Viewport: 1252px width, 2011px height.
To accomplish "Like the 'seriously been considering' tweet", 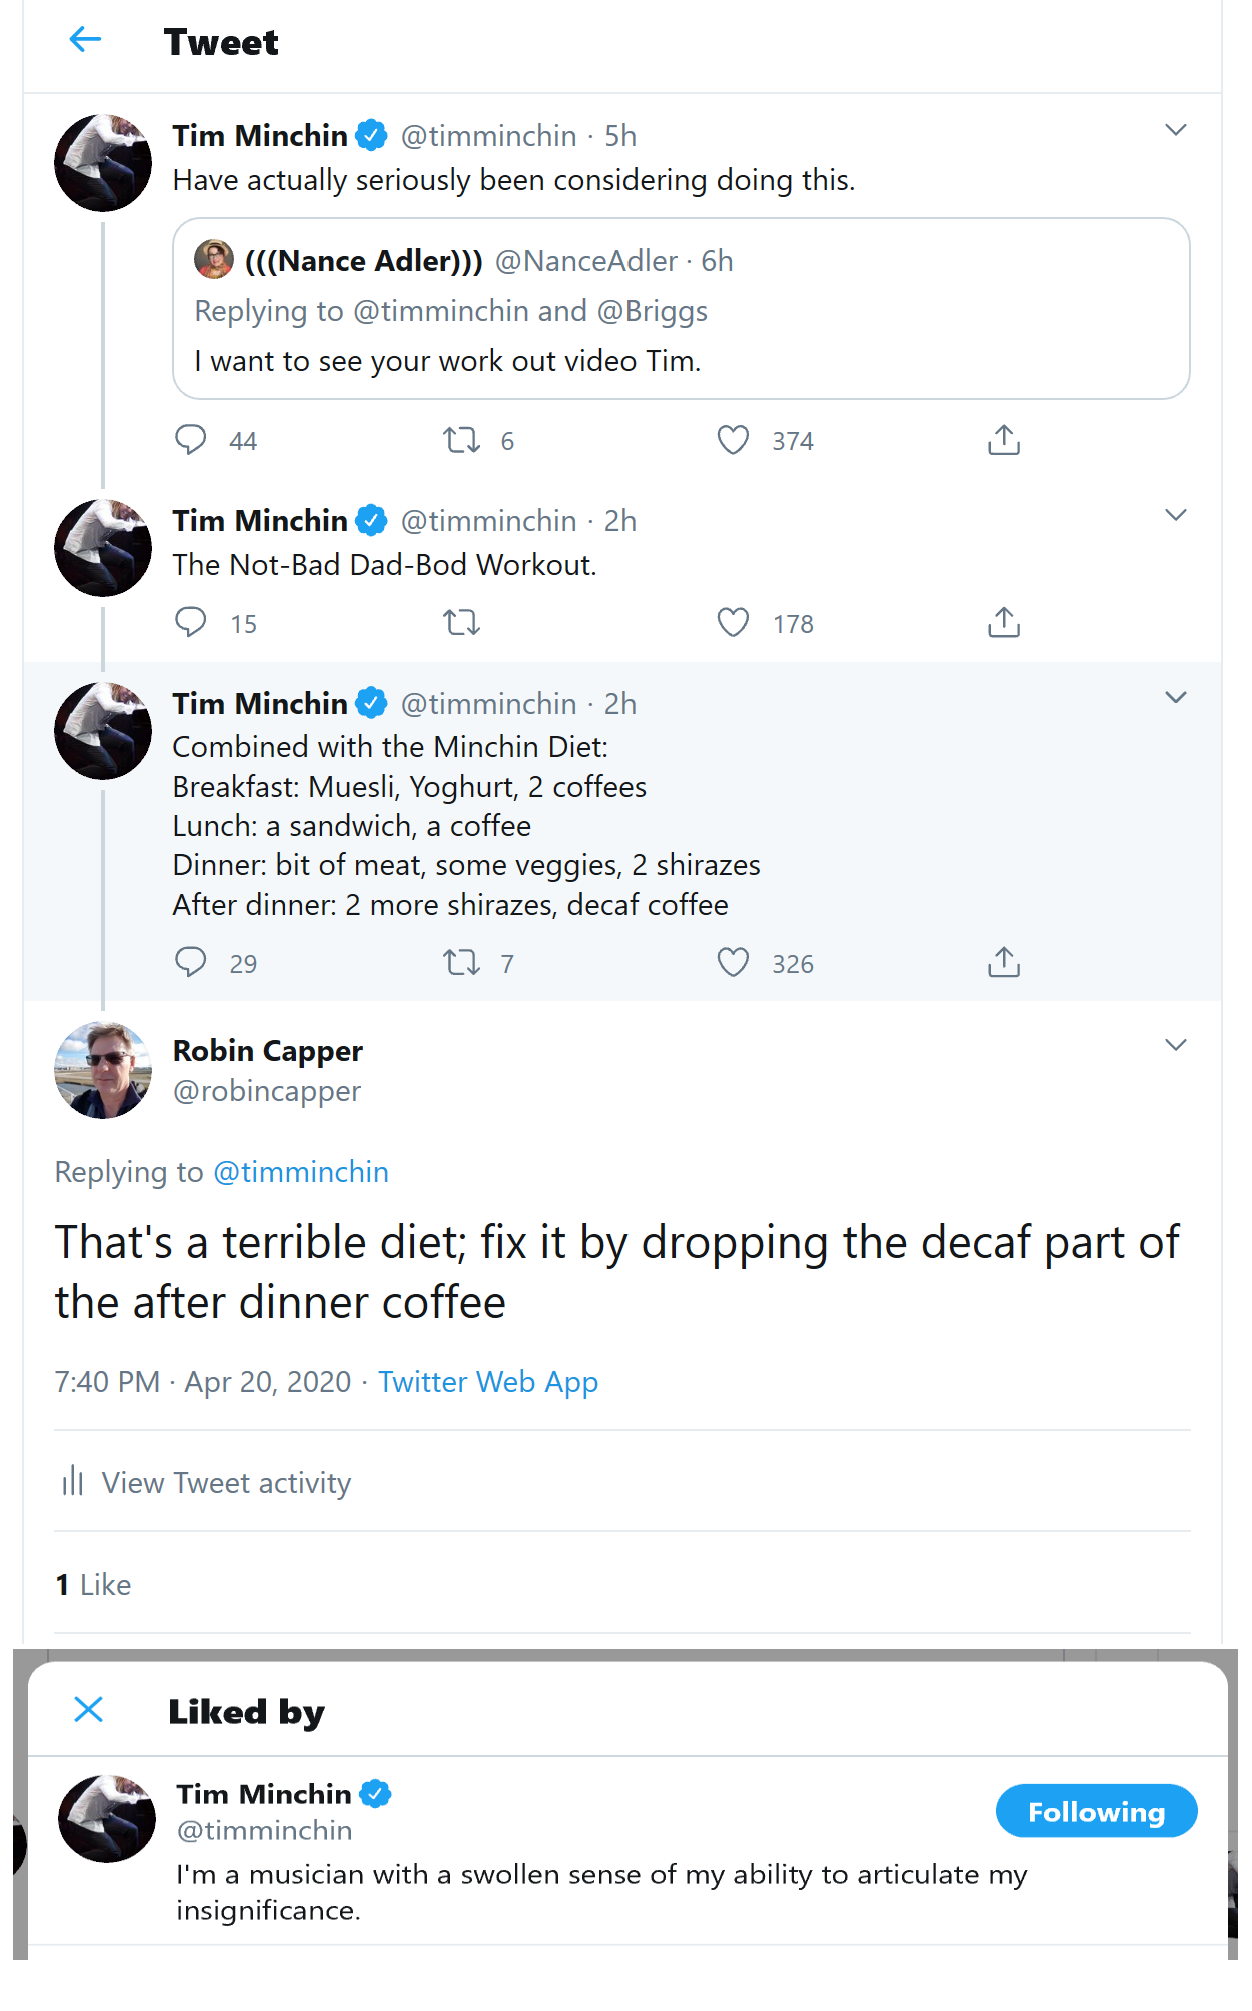I will (733, 440).
